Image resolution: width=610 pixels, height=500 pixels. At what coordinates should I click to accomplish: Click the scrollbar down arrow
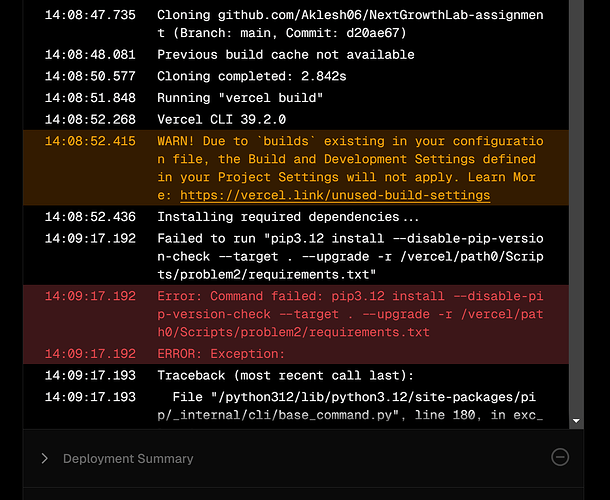coord(576,421)
